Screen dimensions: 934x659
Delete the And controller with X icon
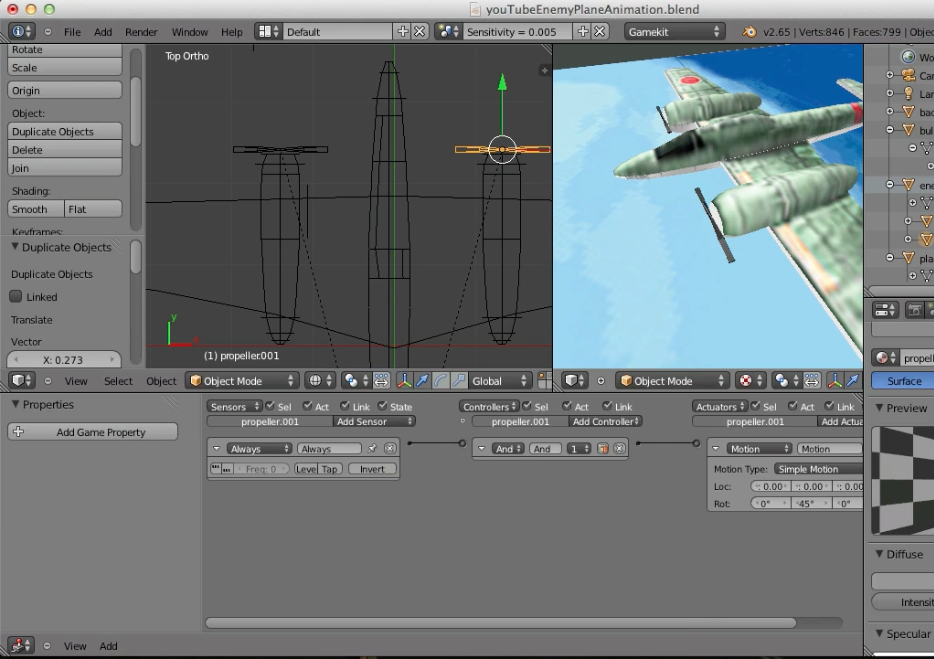tap(620, 449)
